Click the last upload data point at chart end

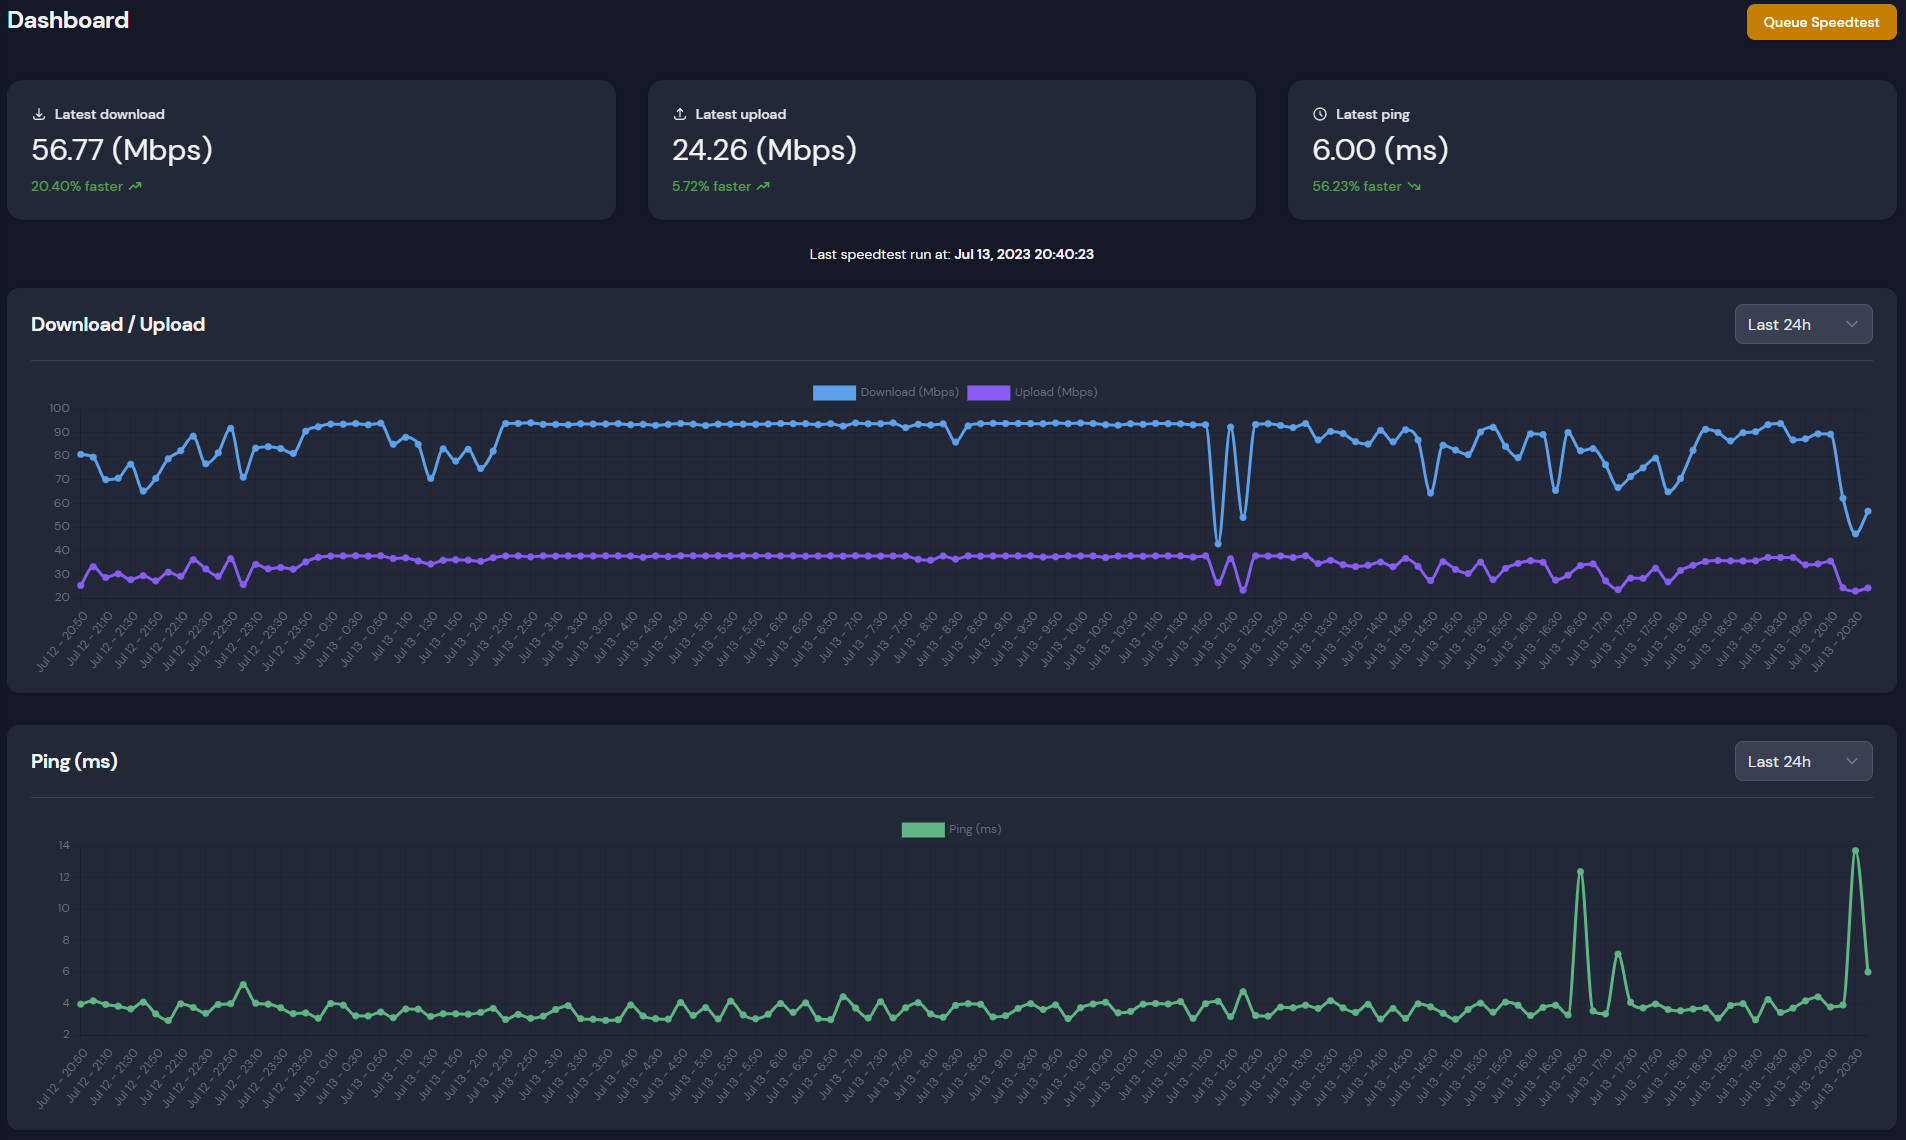click(1867, 588)
